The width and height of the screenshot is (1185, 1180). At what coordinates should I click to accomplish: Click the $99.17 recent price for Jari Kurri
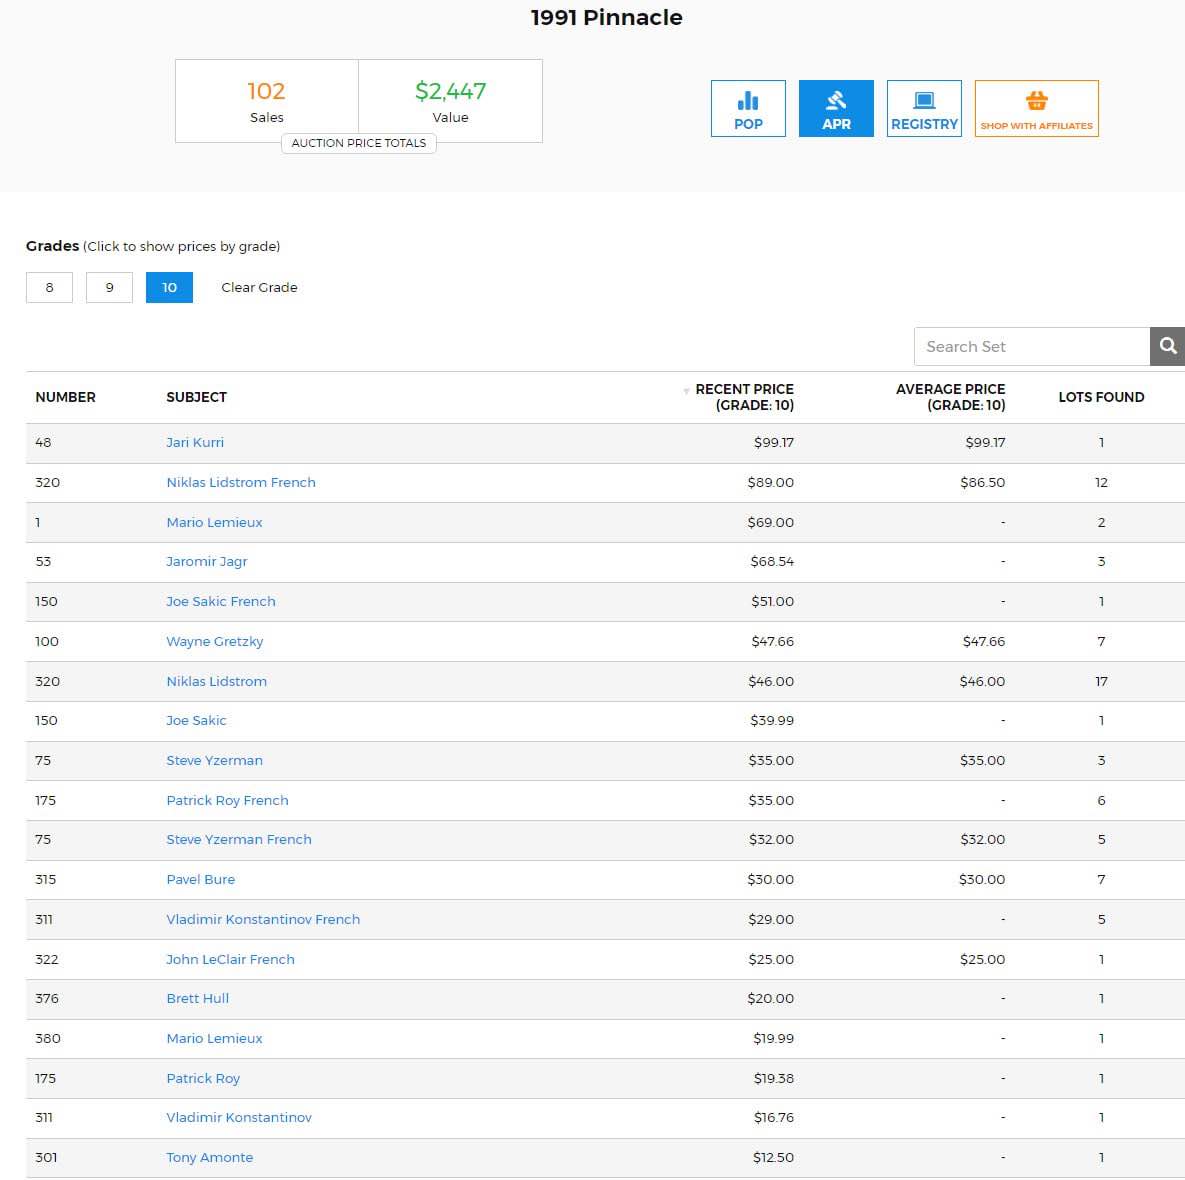click(774, 442)
